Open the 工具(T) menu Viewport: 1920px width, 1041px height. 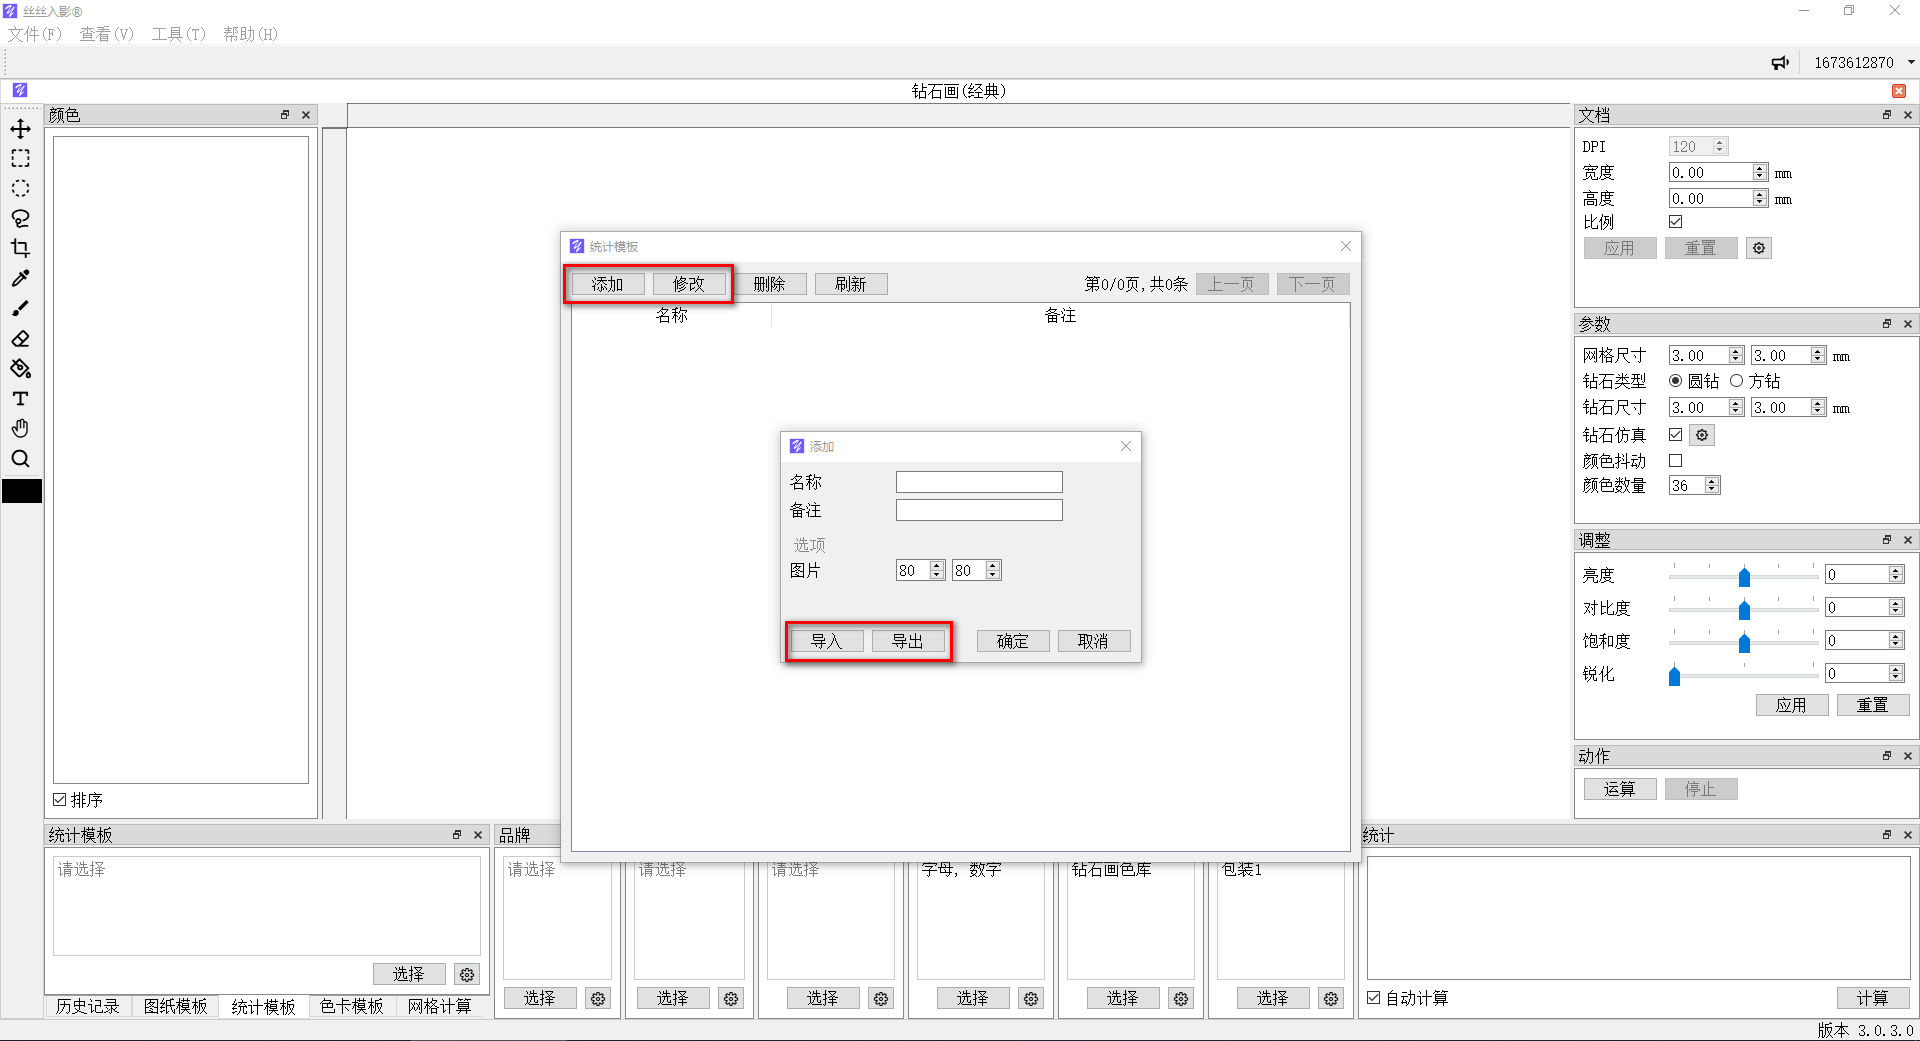178,34
